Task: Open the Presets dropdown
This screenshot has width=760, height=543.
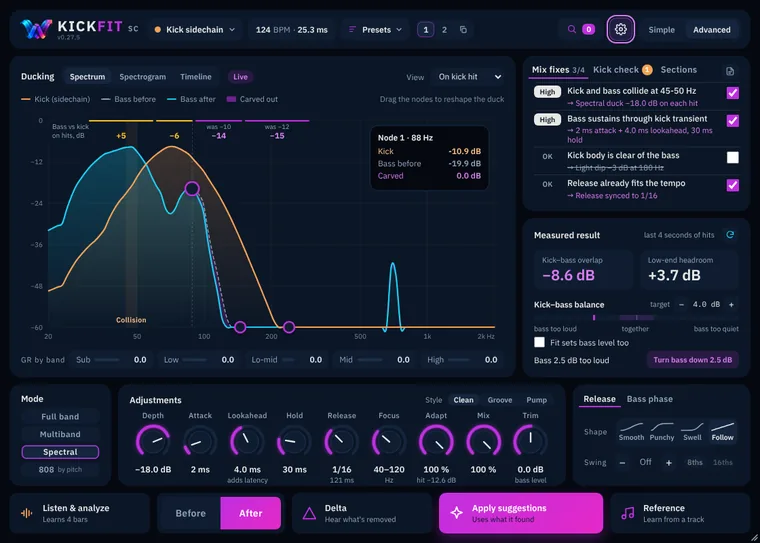Action: [375, 30]
